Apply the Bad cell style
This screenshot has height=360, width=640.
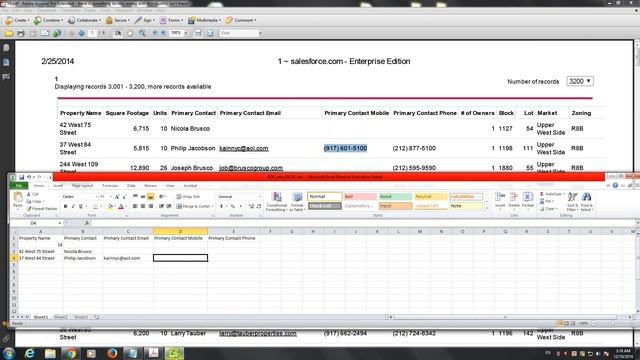(x=360, y=197)
